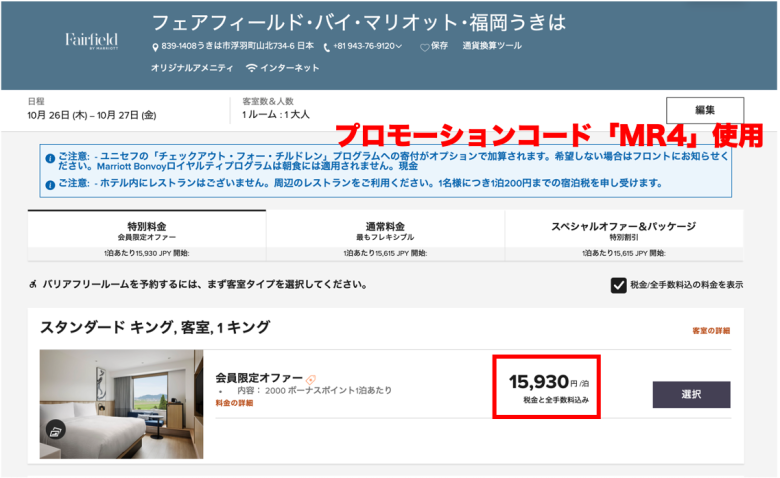
Task: Switch to the 通常料金 tab
Action: (x=385, y=235)
